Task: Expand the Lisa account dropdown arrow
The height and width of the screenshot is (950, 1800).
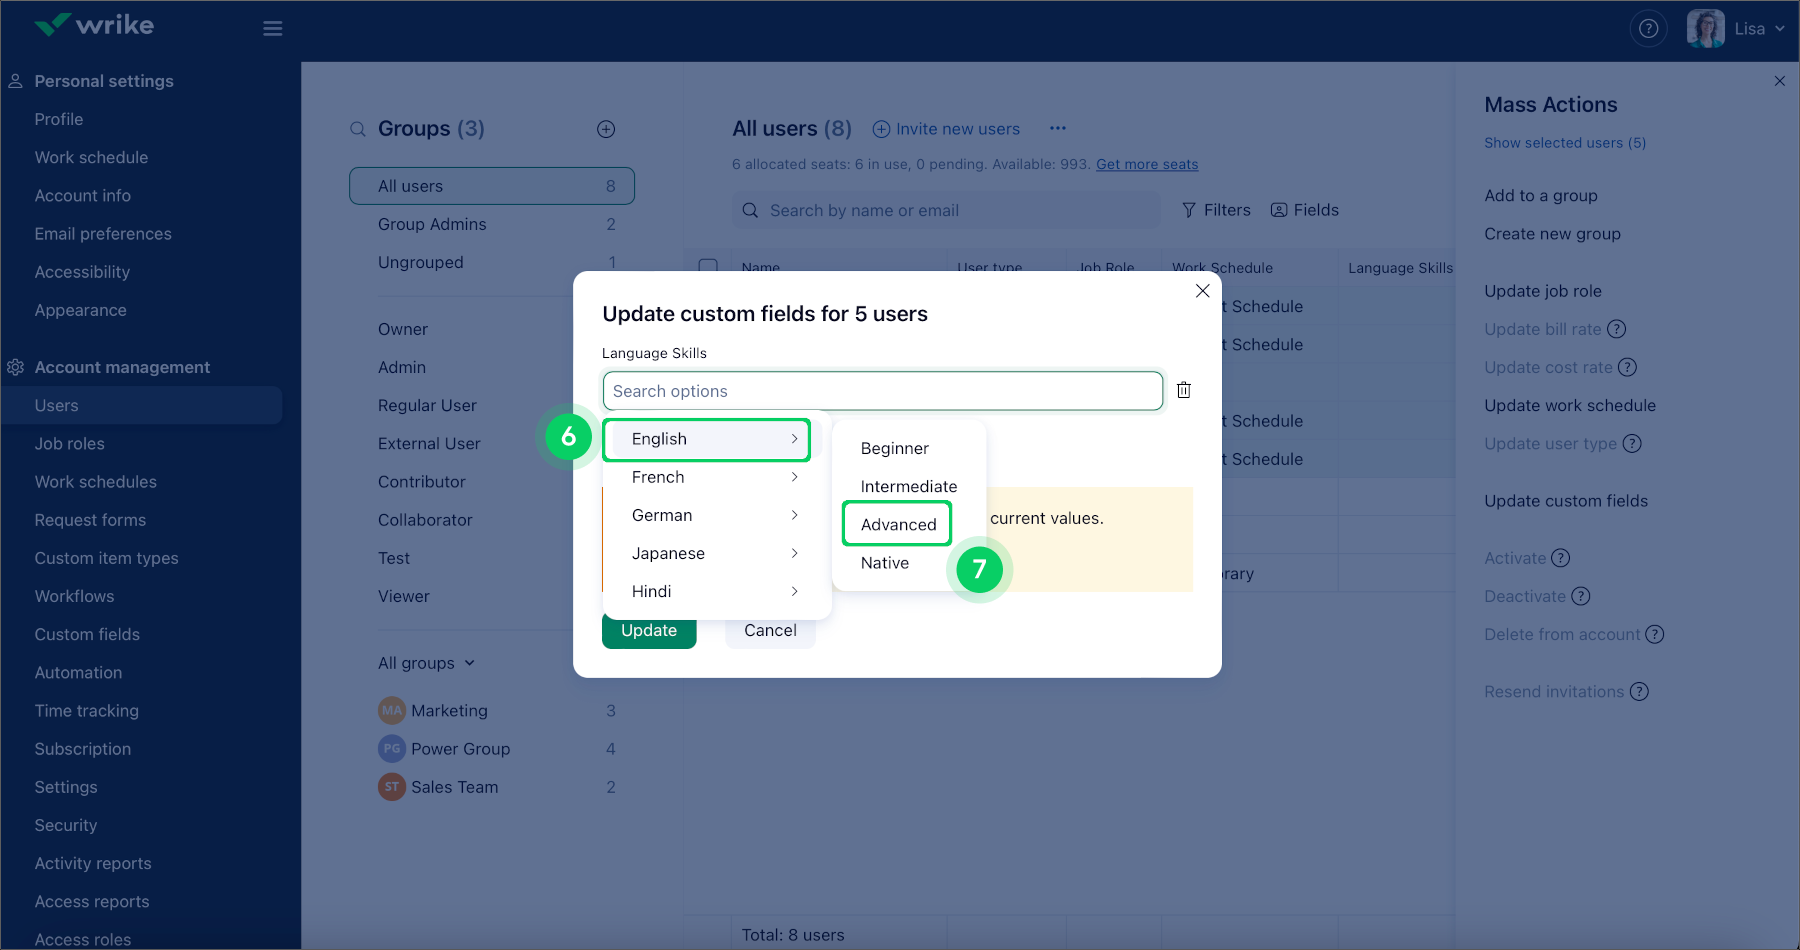Action: pyautogui.click(x=1779, y=29)
